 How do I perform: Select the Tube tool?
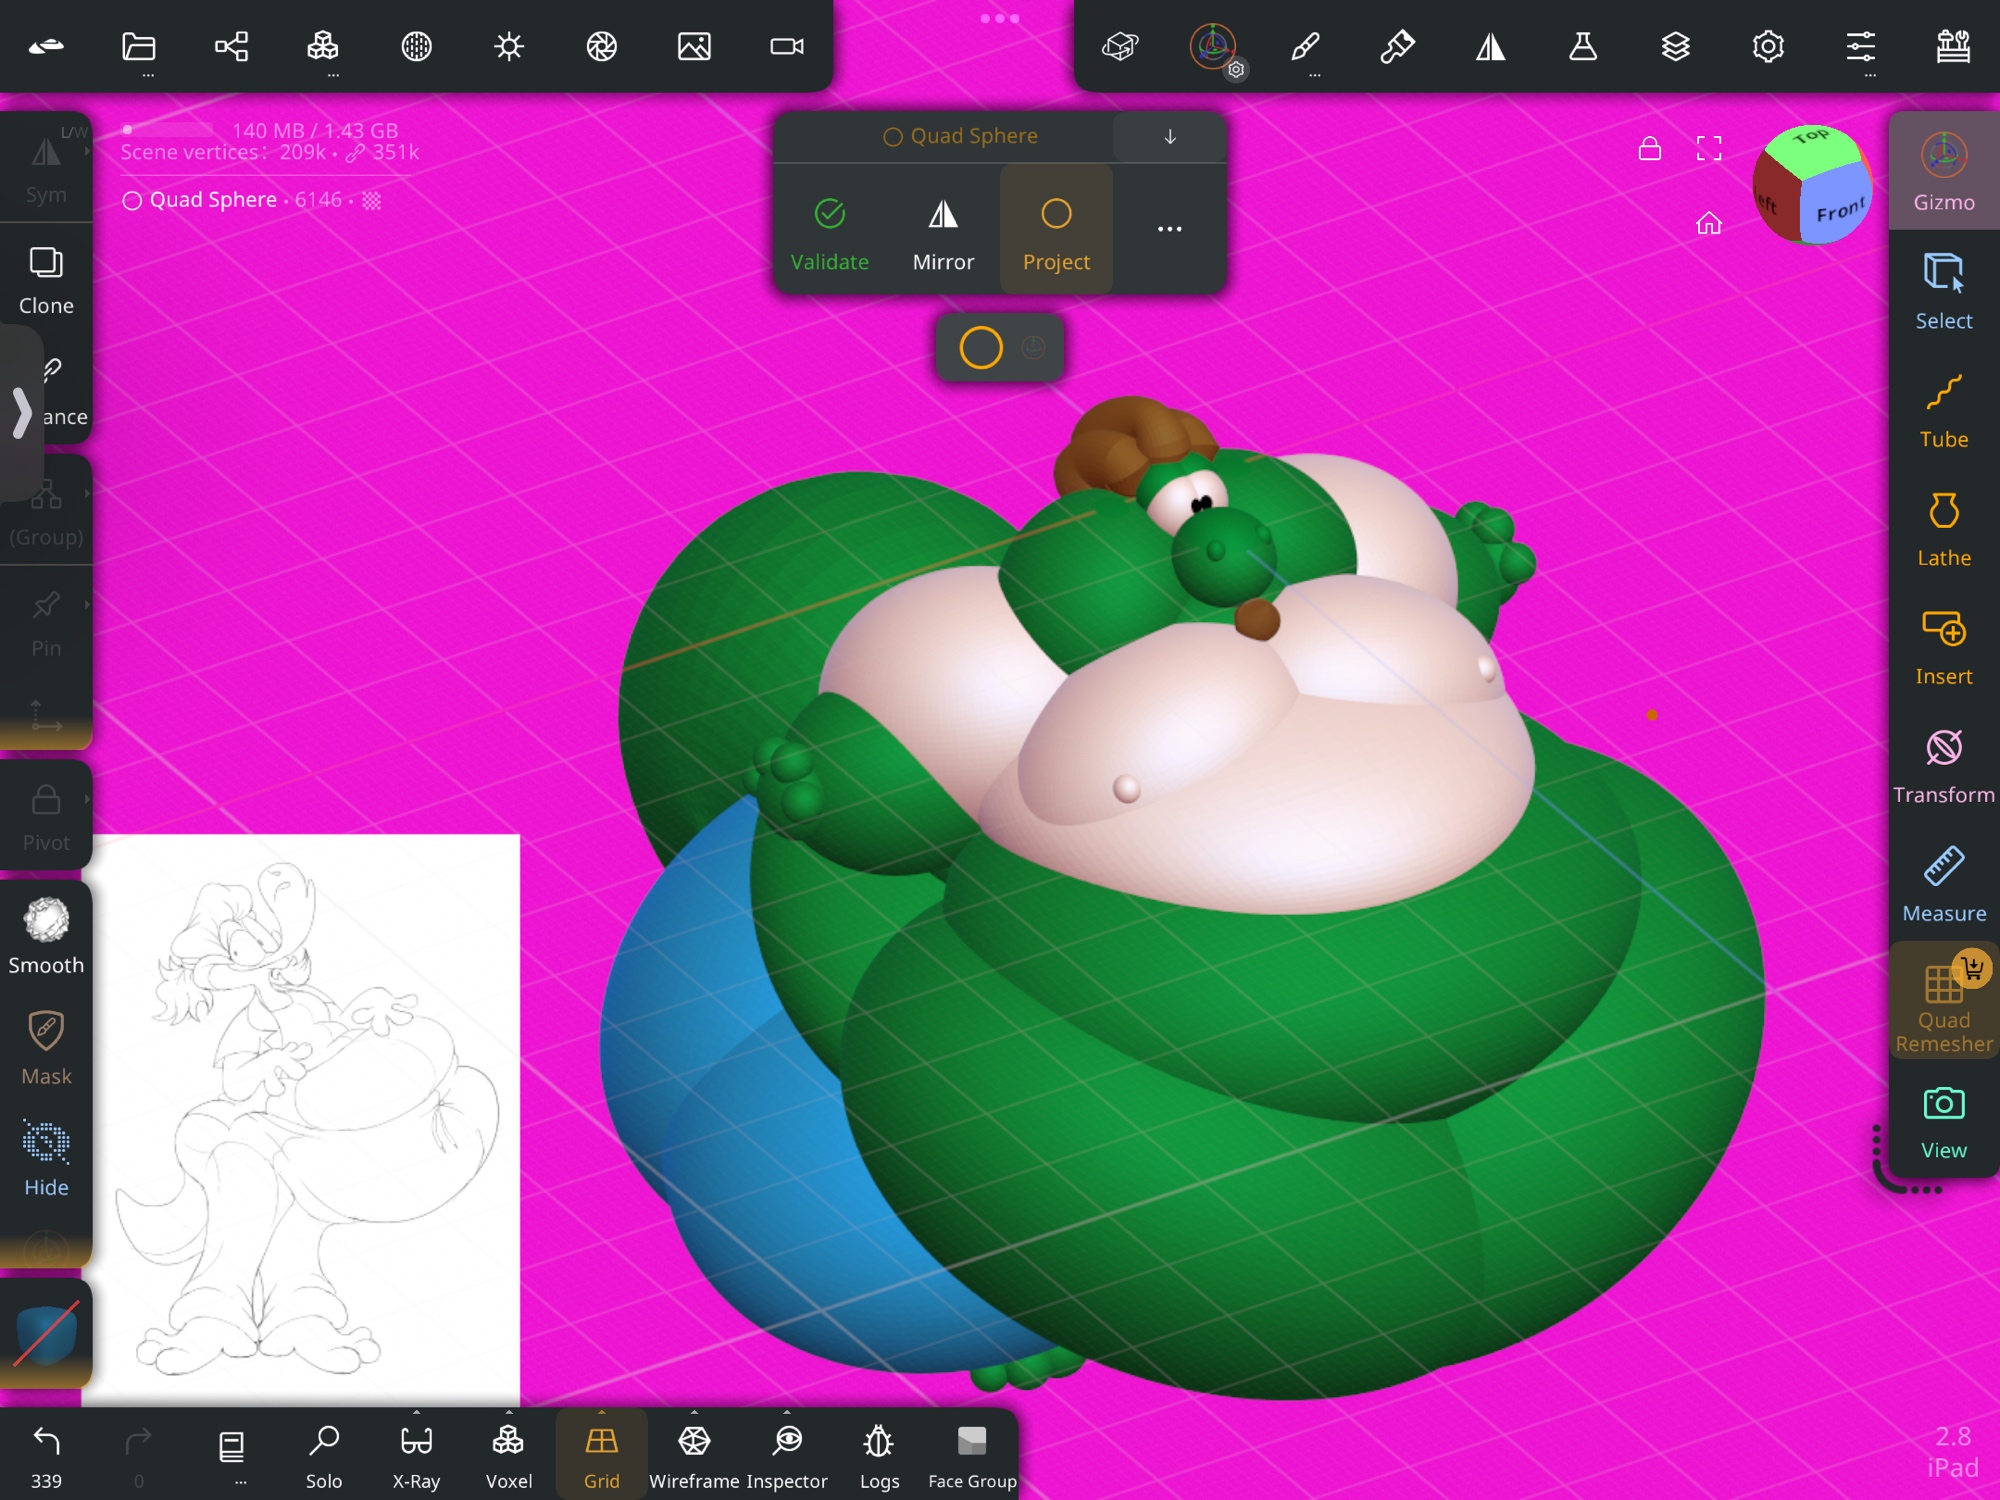[1943, 410]
